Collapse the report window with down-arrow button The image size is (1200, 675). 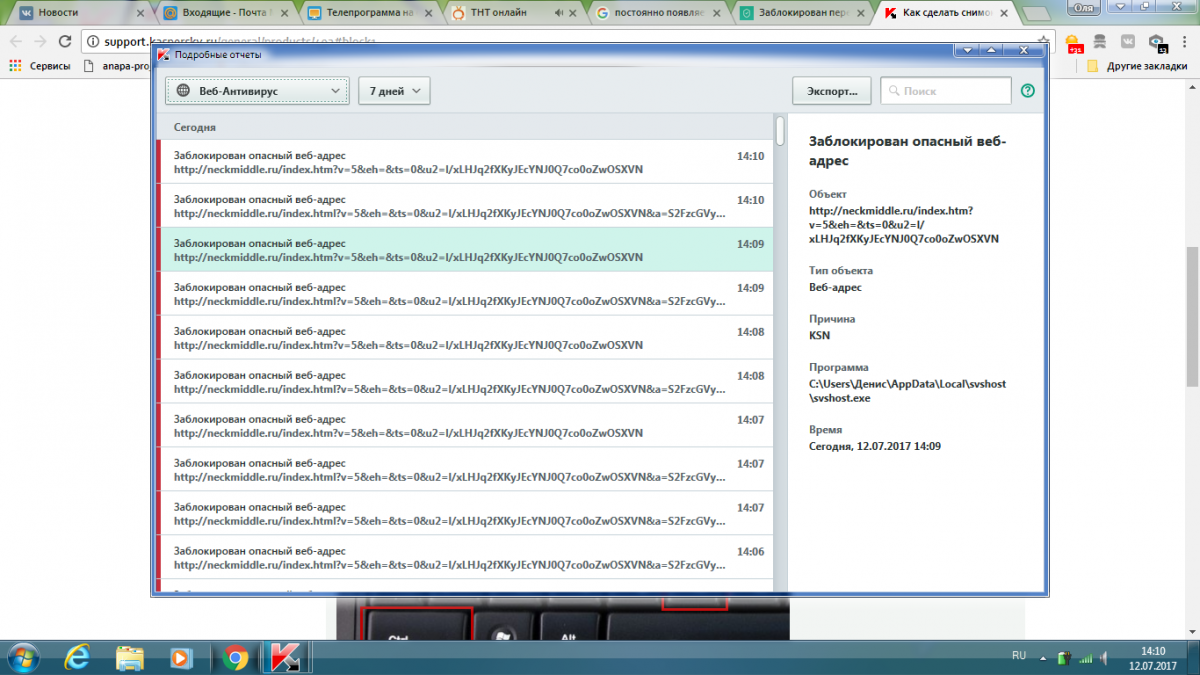click(968, 50)
